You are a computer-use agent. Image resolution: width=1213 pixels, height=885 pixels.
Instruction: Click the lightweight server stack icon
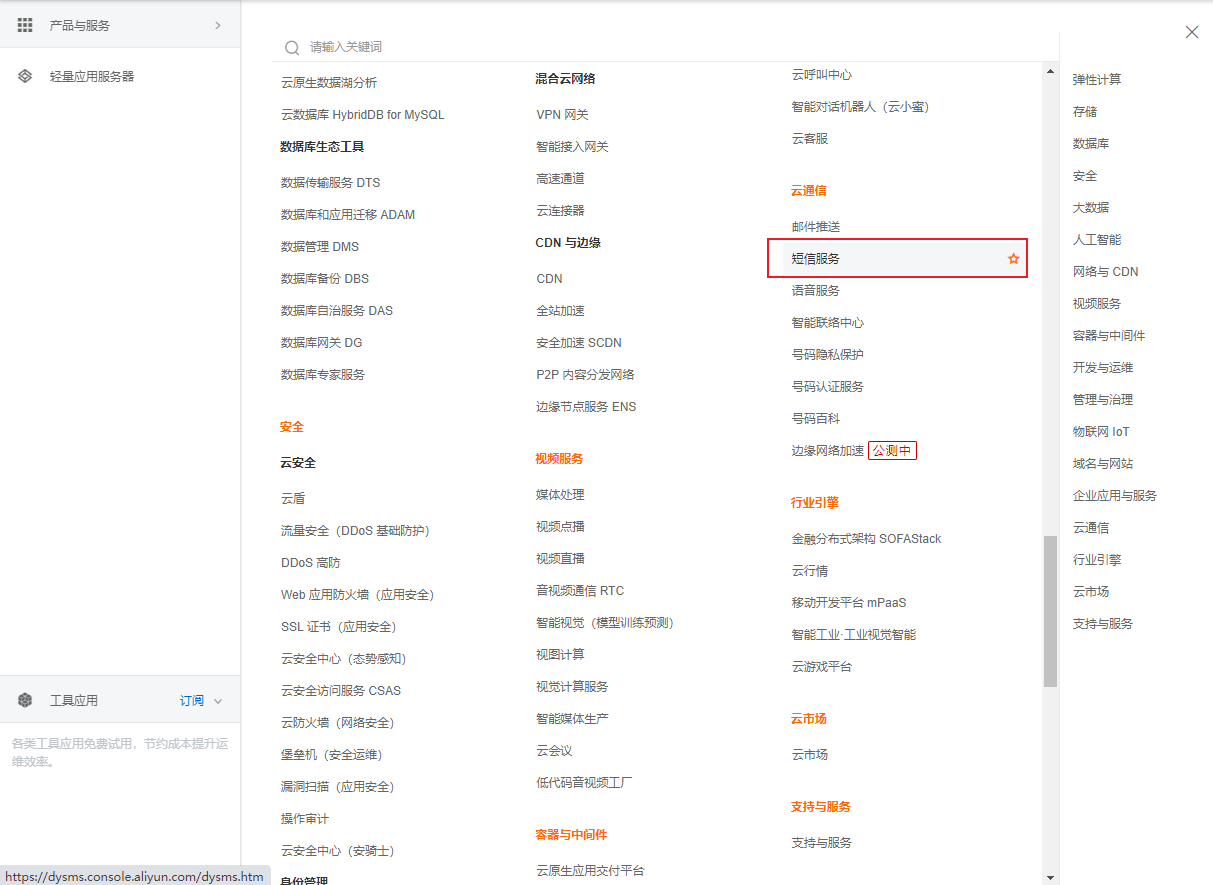click(25, 76)
